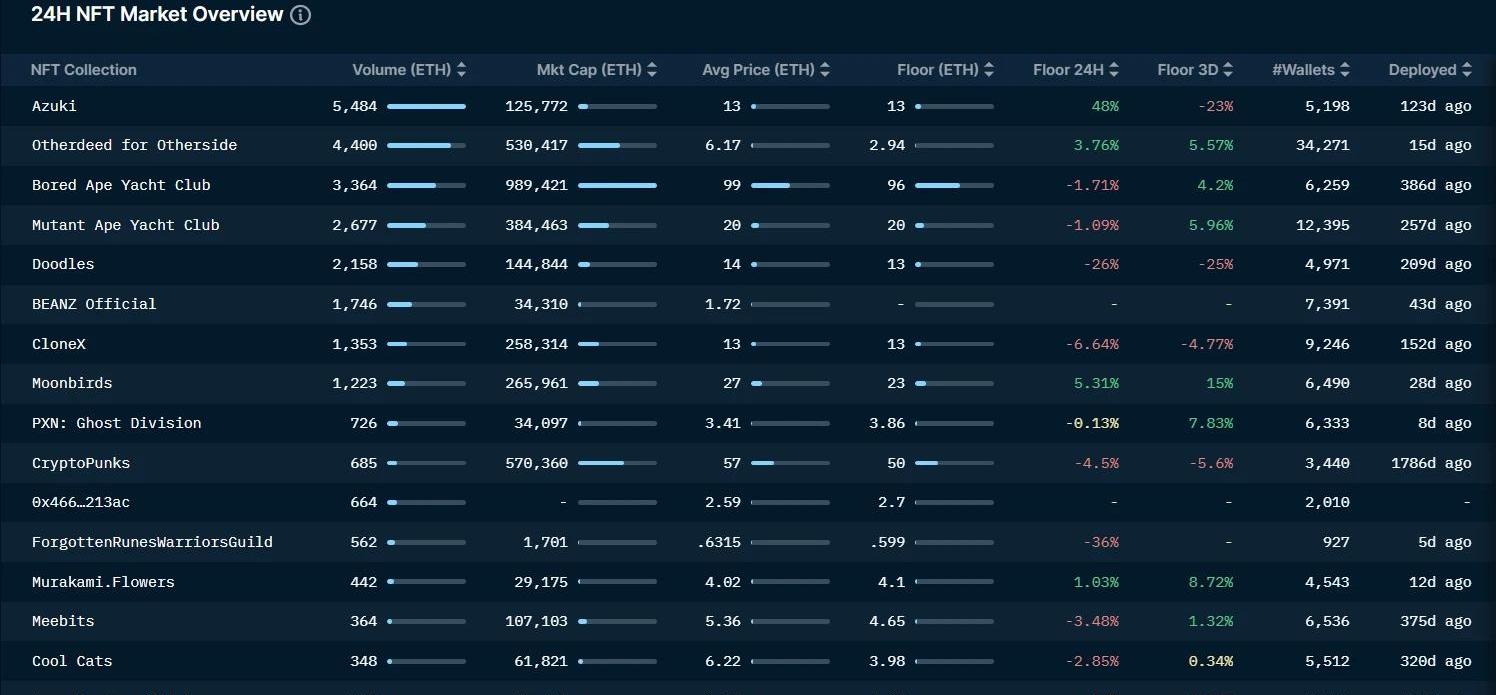
Task: Click CloneX wallets count 9,246
Action: (1327, 344)
